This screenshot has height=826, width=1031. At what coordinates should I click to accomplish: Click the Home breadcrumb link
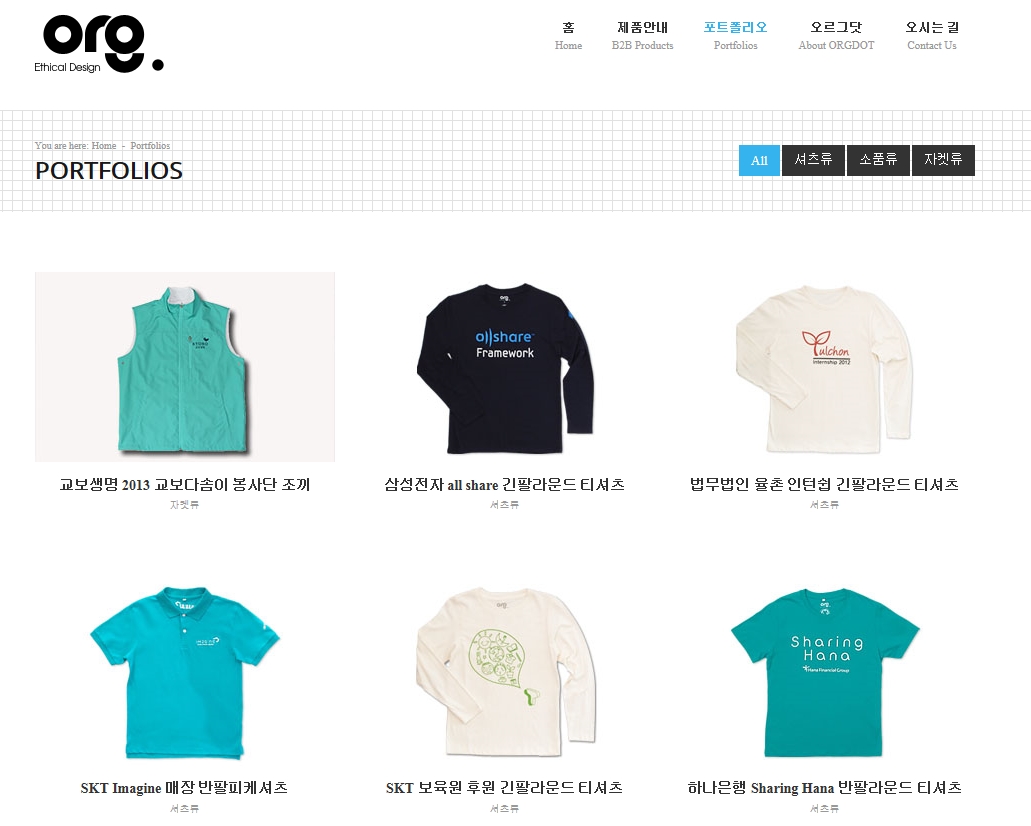[x=104, y=146]
